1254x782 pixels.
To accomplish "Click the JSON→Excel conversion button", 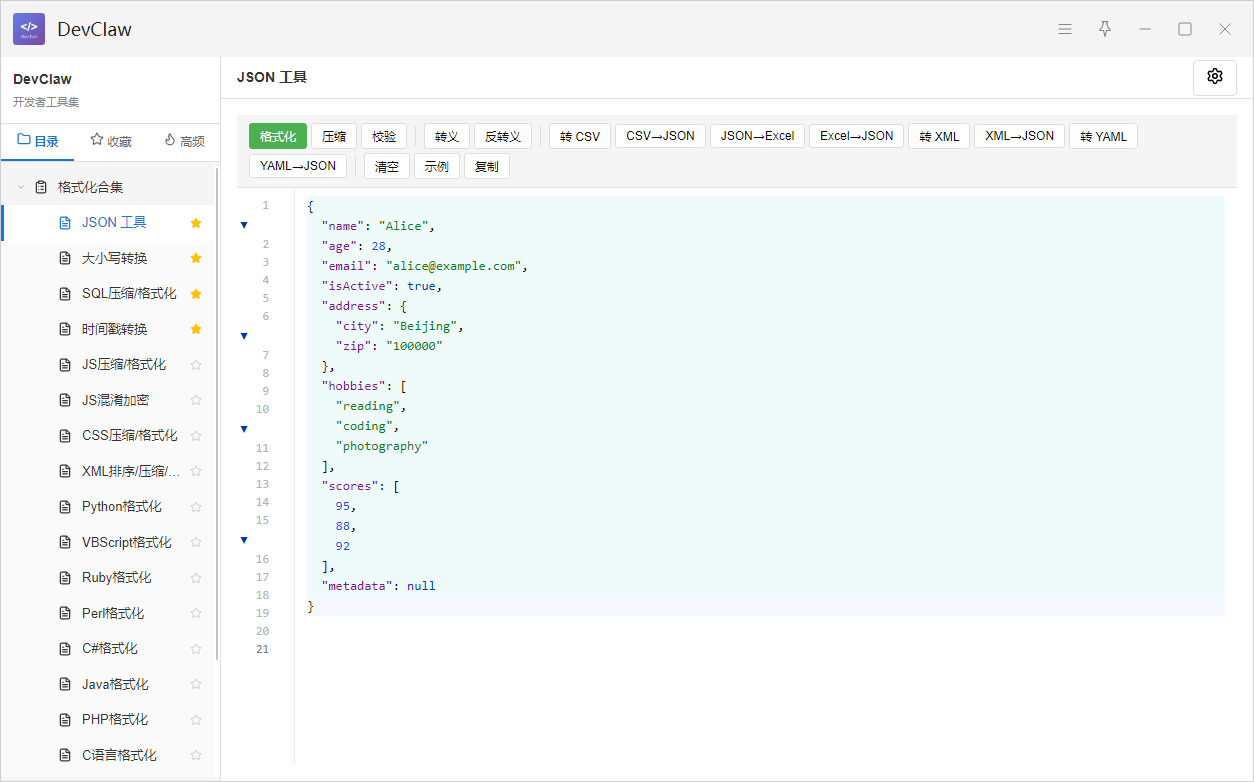I will tap(757, 136).
